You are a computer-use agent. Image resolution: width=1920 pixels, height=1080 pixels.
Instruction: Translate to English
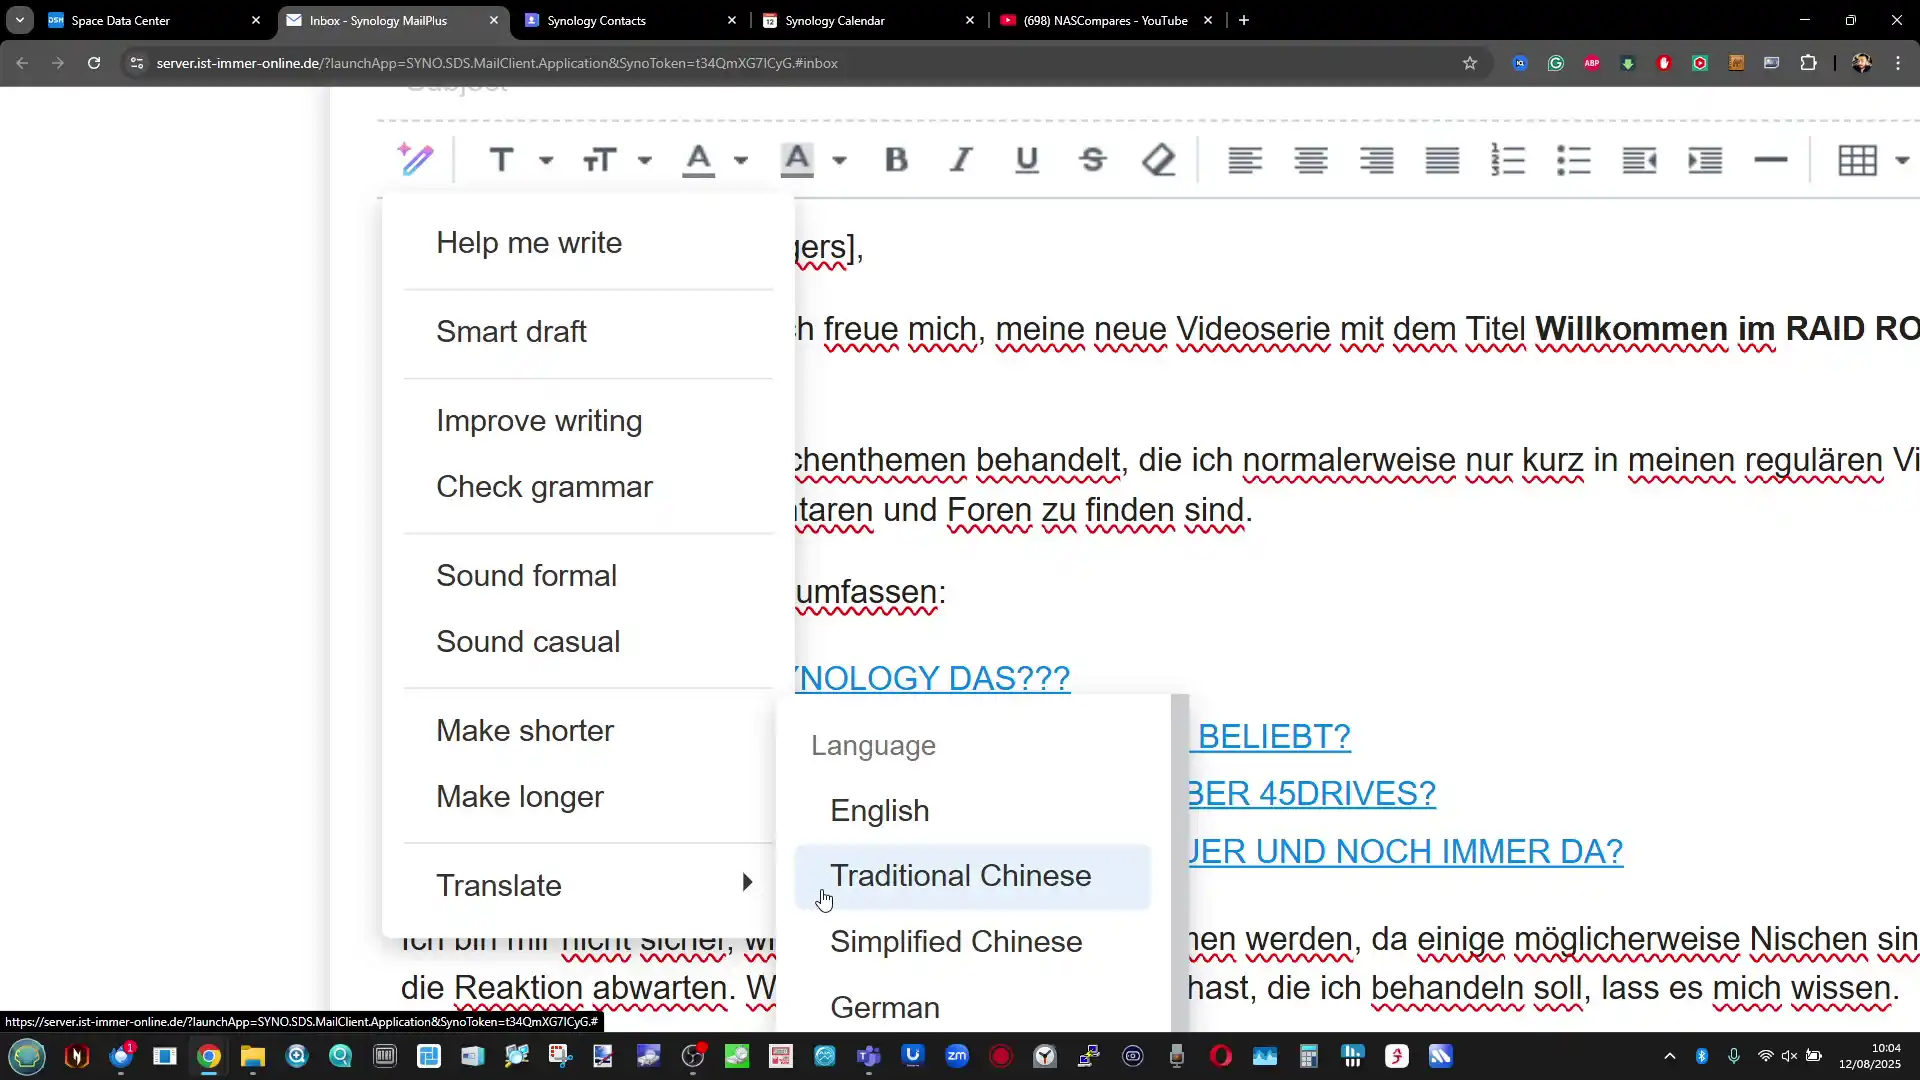972,811
